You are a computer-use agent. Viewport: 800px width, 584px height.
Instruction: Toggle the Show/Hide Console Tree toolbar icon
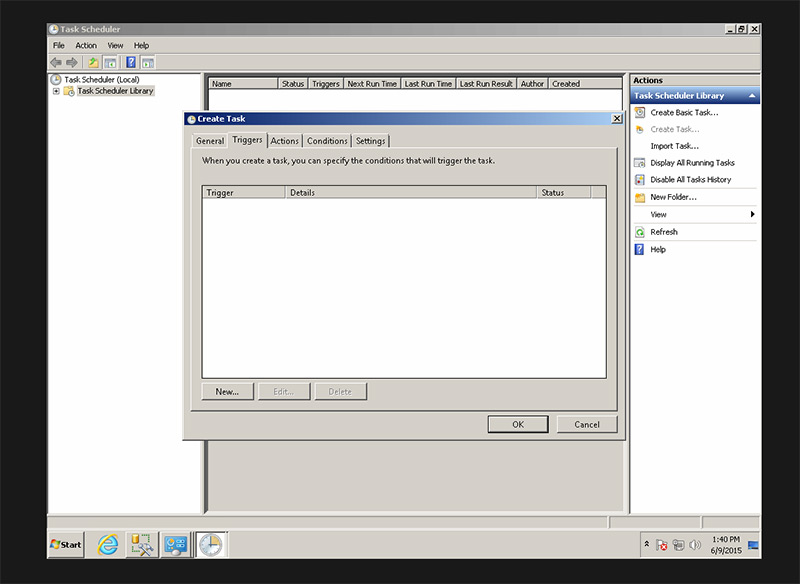tap(110, 62)
